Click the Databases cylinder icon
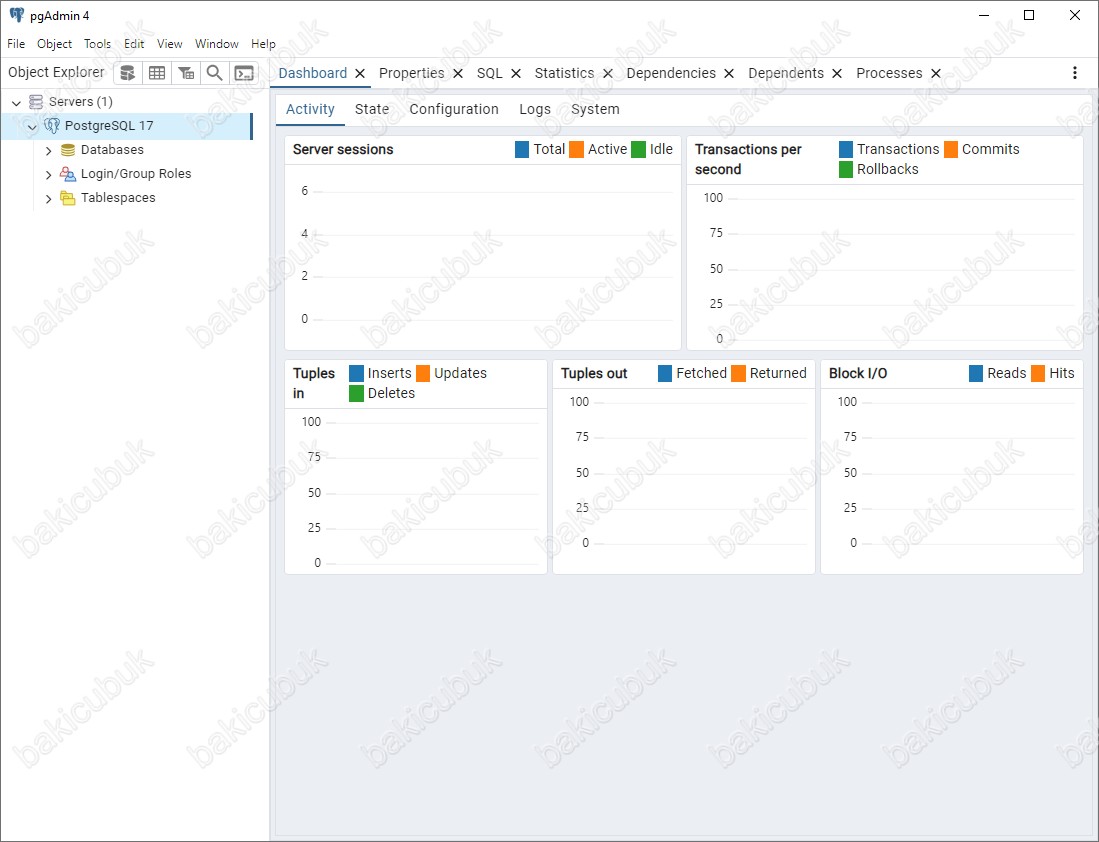The image size is (1099, 842). 68,150
